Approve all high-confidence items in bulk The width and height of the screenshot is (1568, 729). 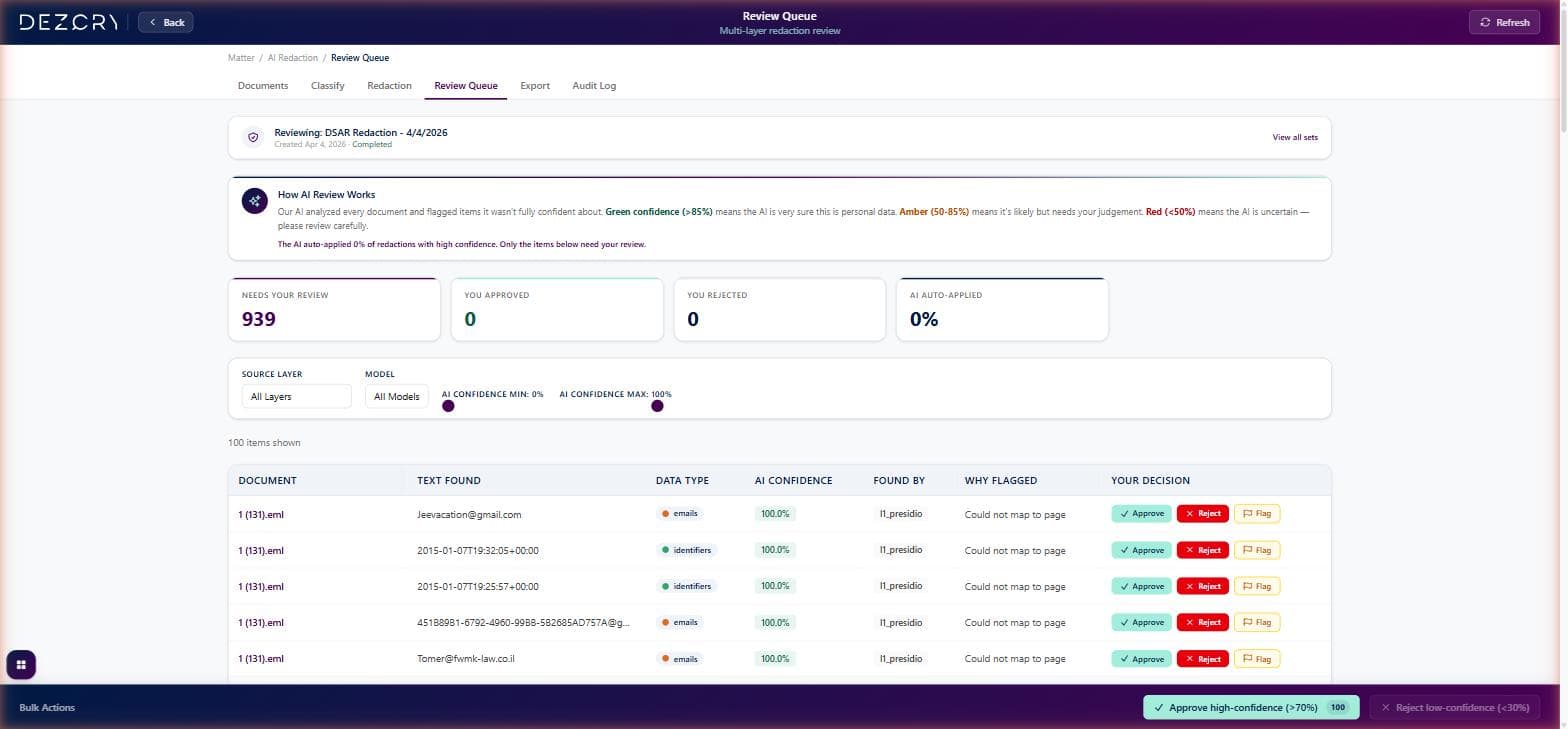tap(1250, 707)
